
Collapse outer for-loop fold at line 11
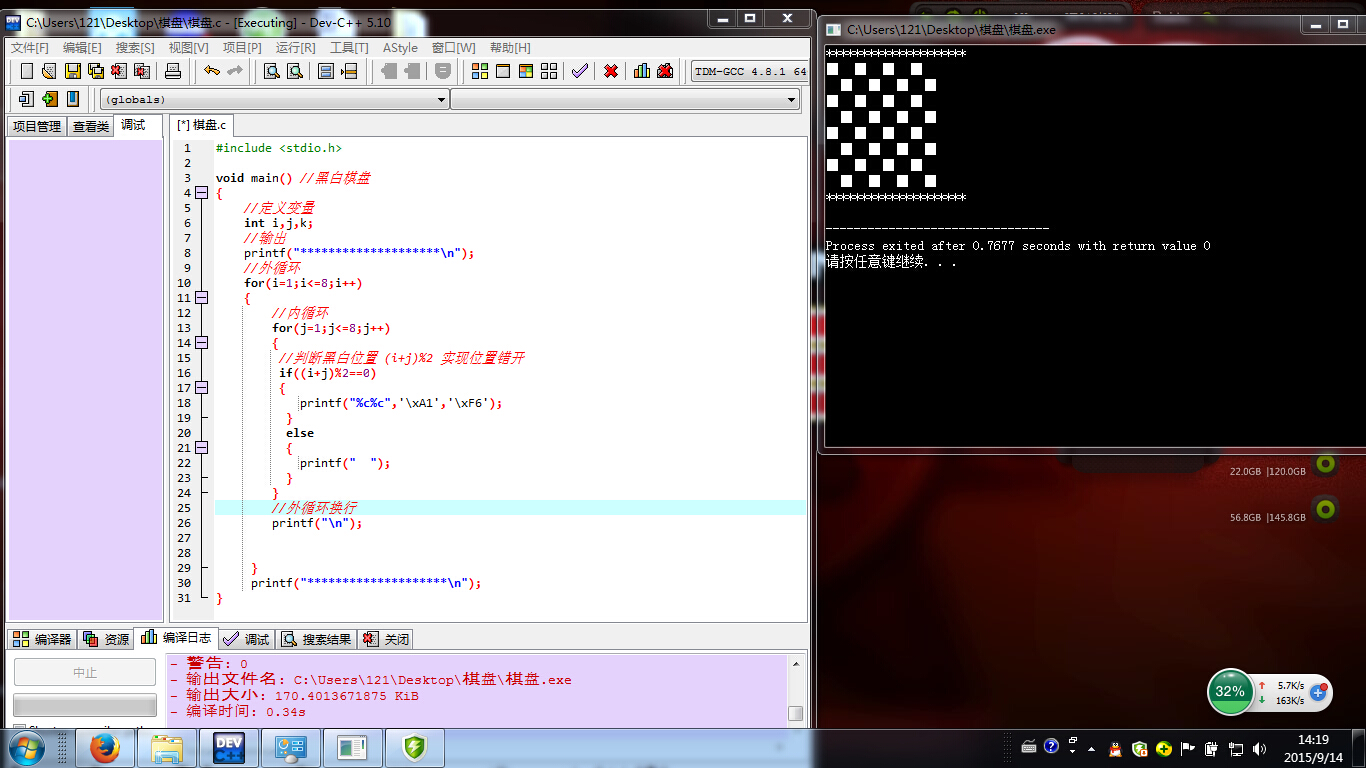201,298
